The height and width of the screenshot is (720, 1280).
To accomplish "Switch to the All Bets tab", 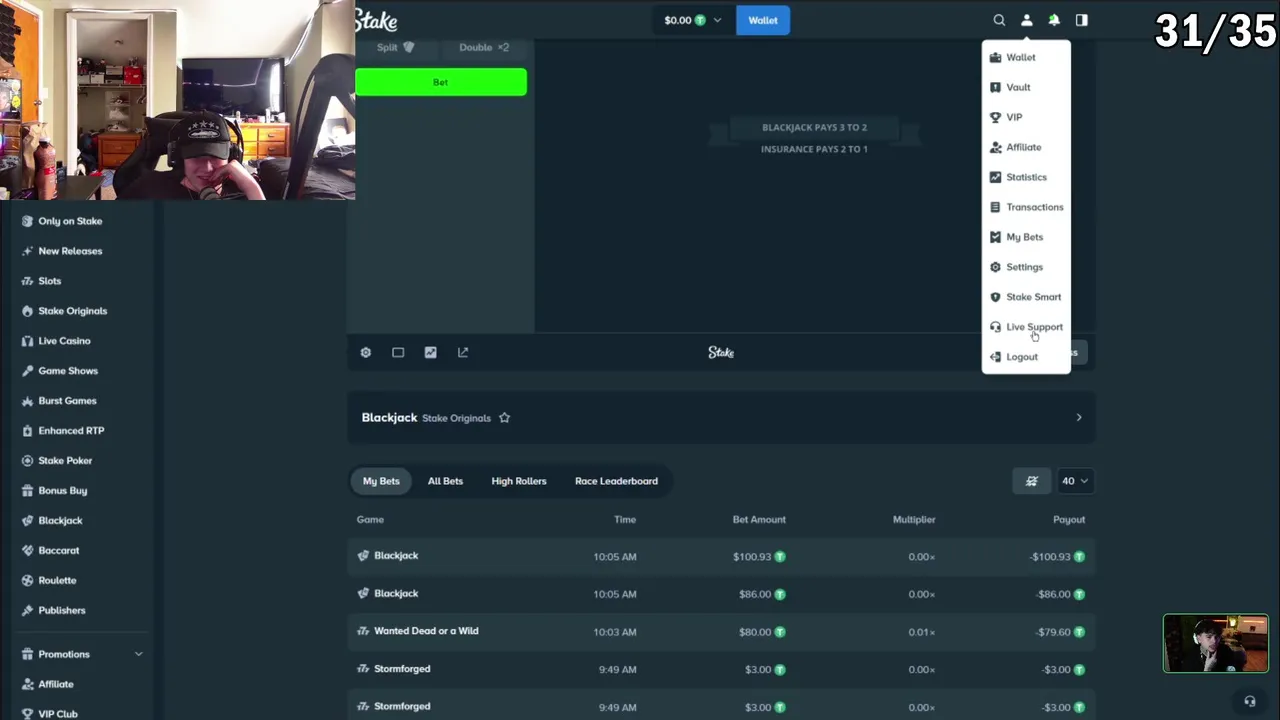I will coord(445,481).
